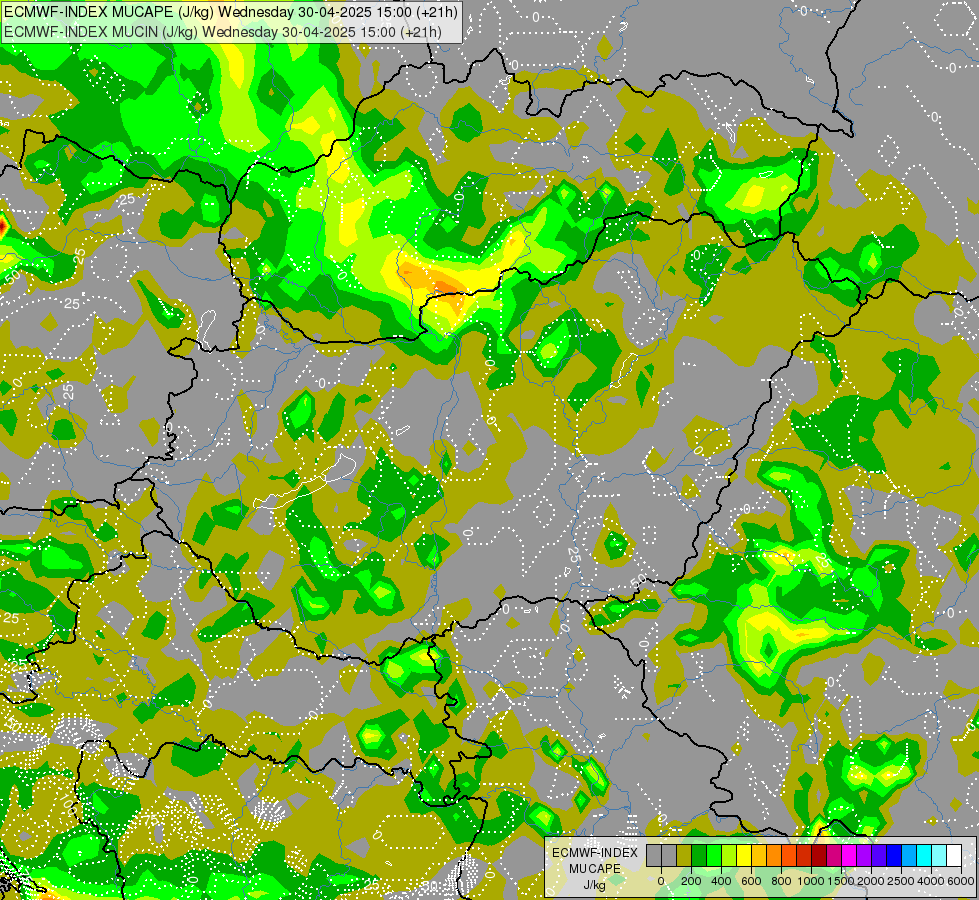This screenshot has width=979, height=900.
Task: Click the J/kg unit label in legend
Action: (595, 885)
